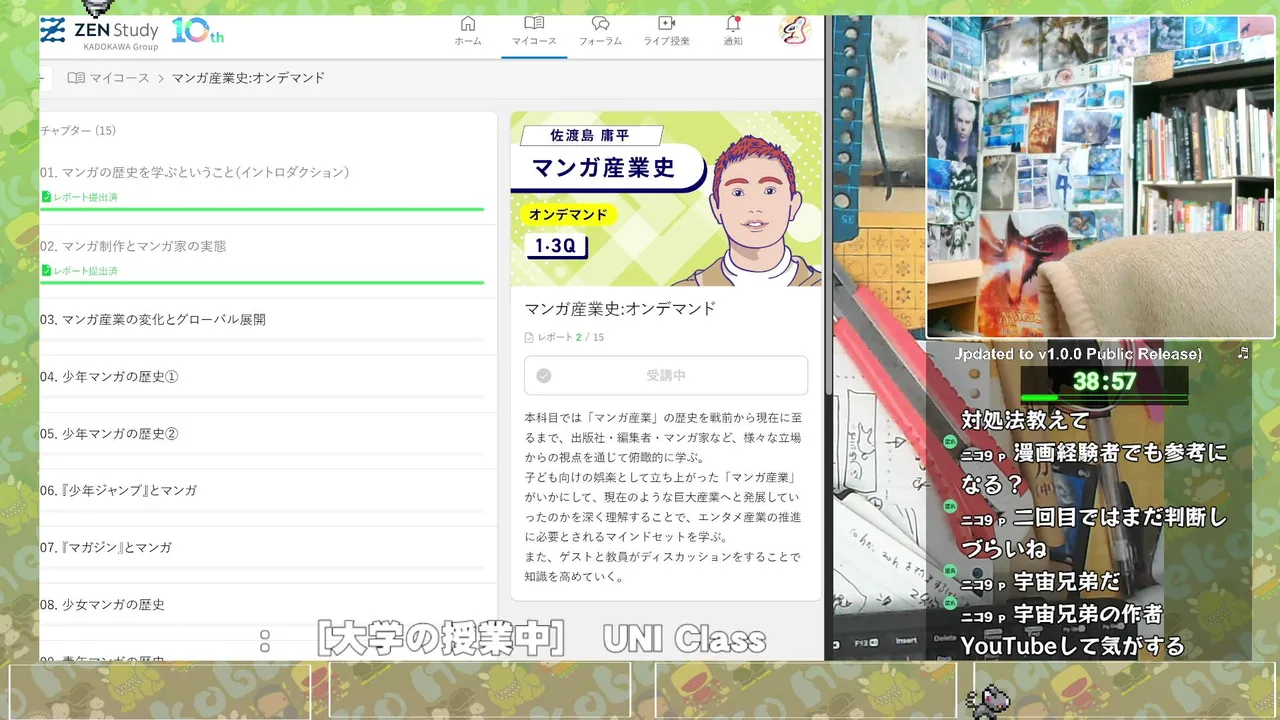
Task: Select the マイコース navigation tab
Action: [534, 31]
